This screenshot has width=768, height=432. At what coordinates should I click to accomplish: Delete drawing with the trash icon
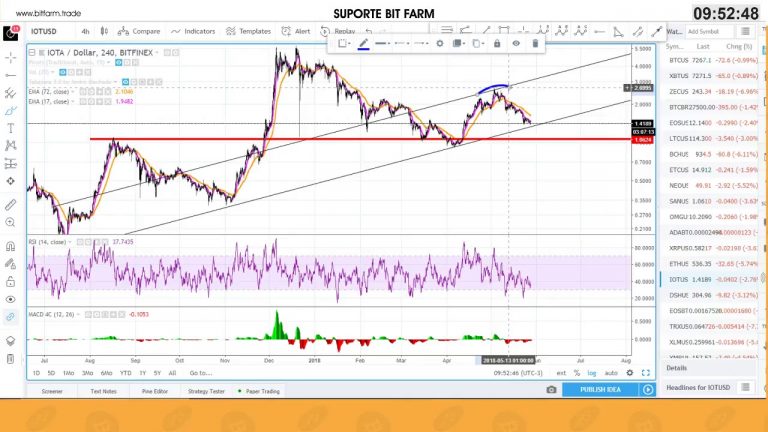535,44
